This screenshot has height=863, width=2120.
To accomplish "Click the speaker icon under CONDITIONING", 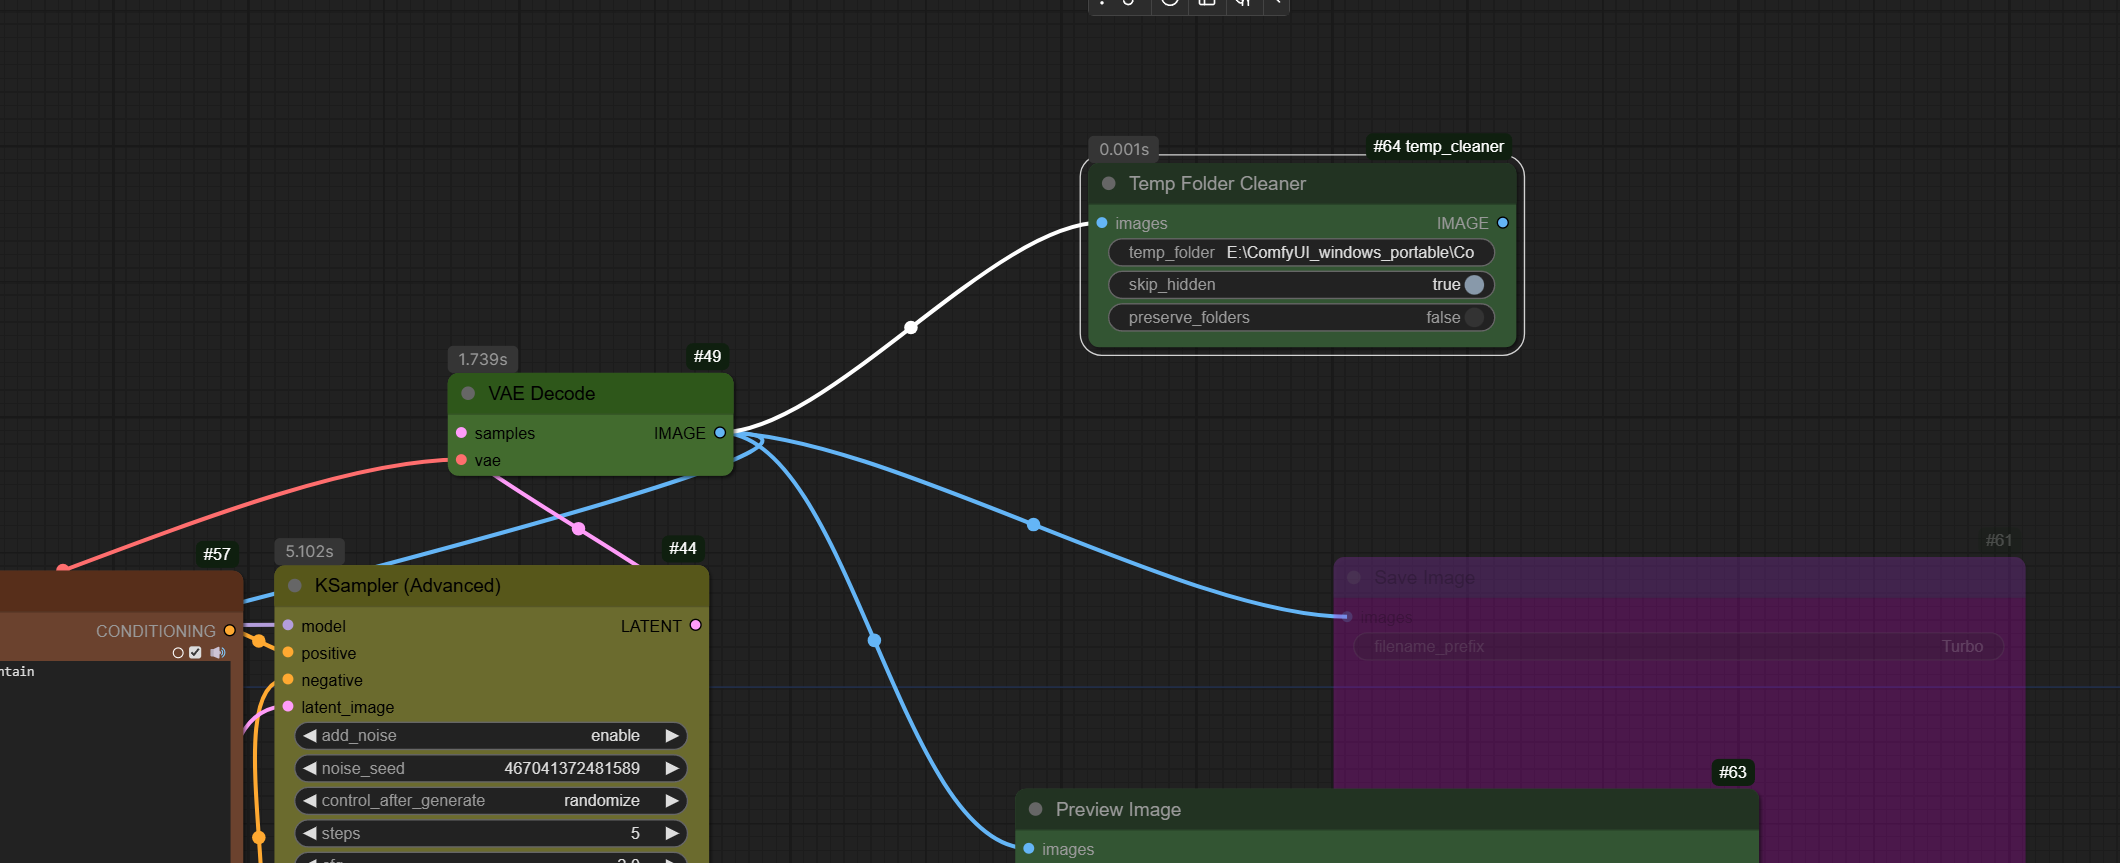I will (x=217, y=653).
